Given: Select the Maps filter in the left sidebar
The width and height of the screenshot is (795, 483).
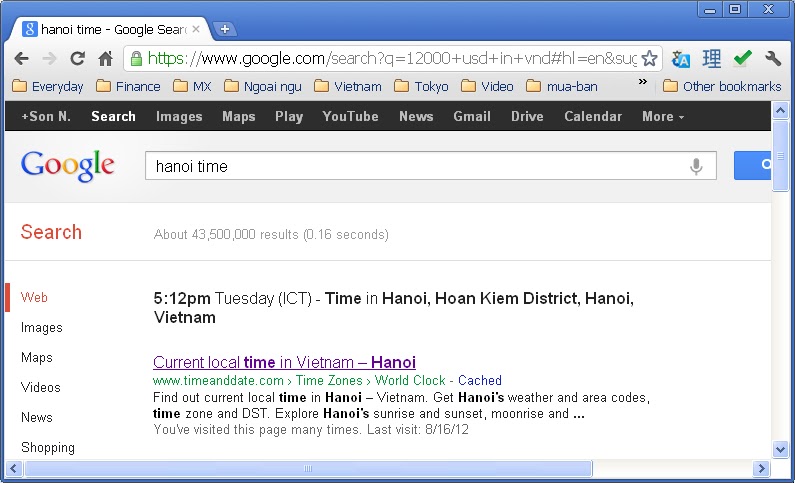Looking at the screenshot, I should pyautogui.click(x=37, y=358).
